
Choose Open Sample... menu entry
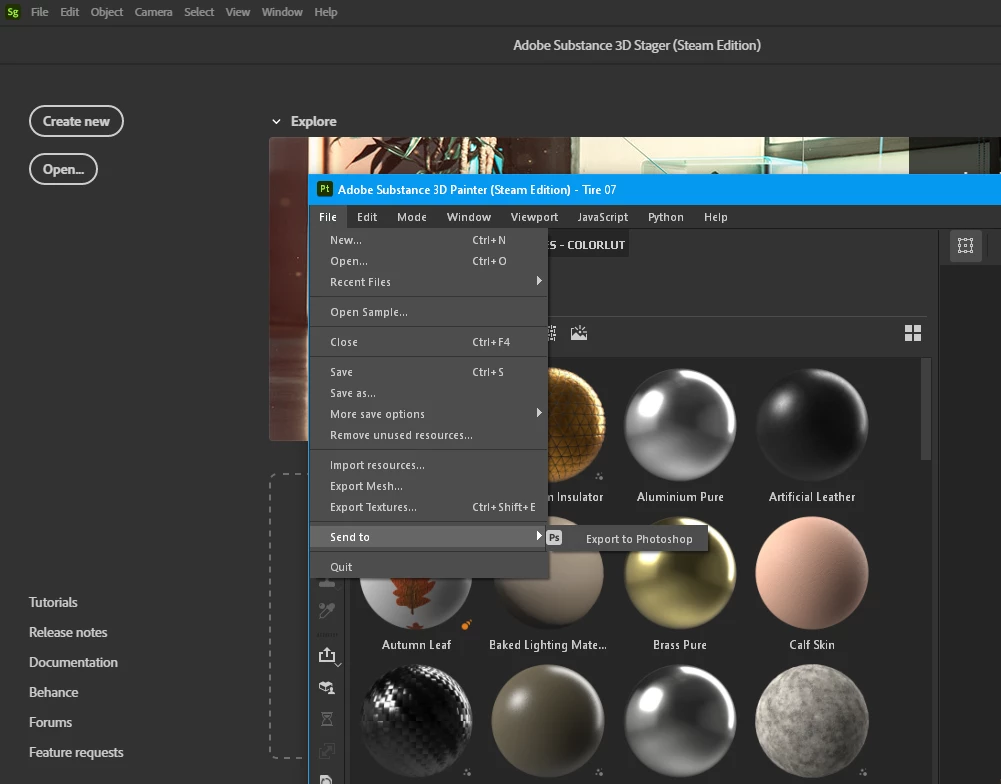428,312
